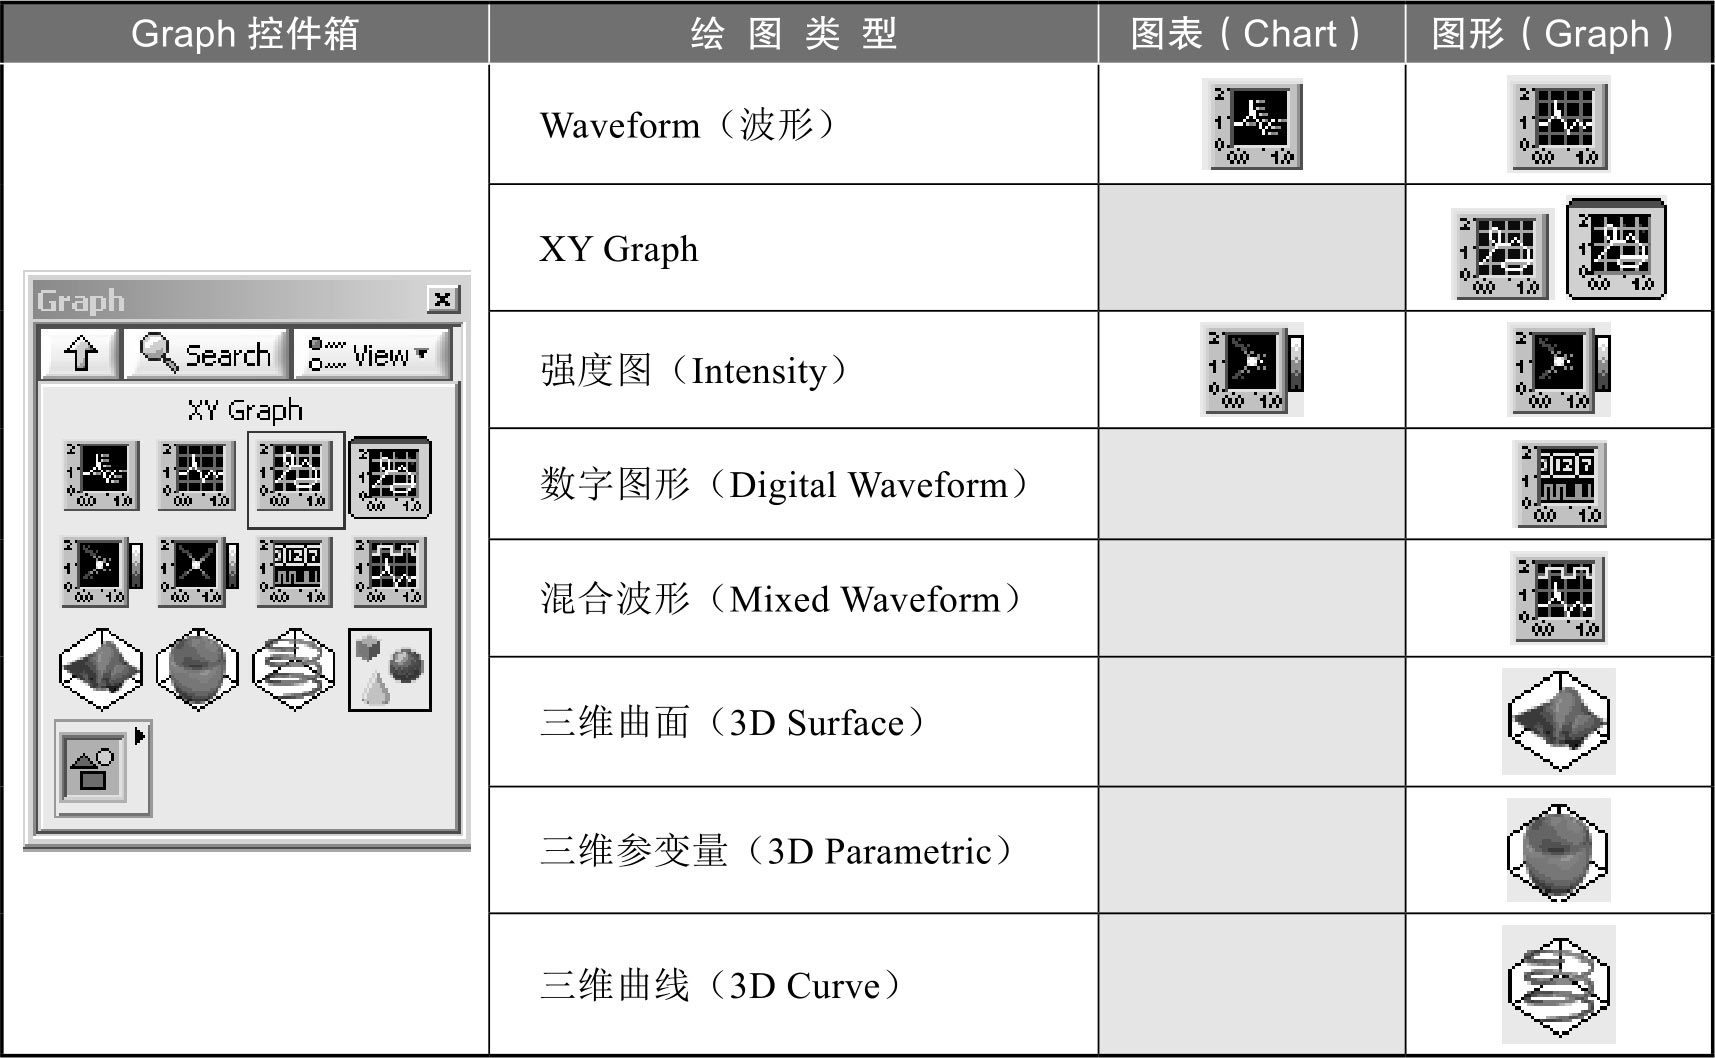Click the '绘图类型' header cell
Screen dimensions: 1715x1058
click(793, 33)
